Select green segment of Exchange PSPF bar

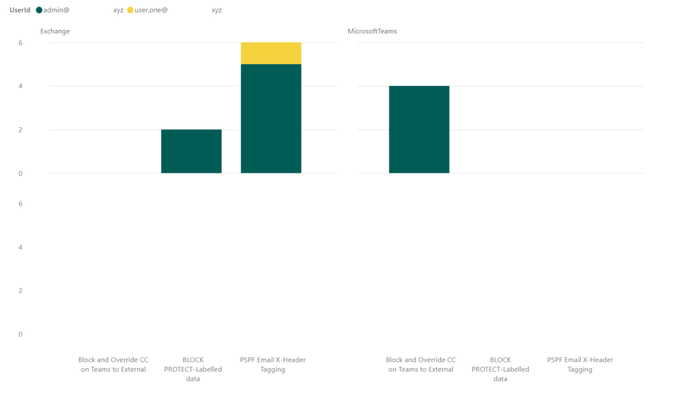(x=271, y=119)
